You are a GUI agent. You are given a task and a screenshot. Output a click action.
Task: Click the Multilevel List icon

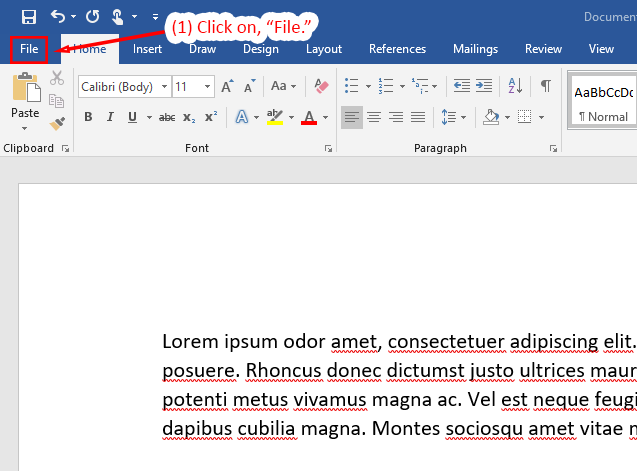(420, 86)
